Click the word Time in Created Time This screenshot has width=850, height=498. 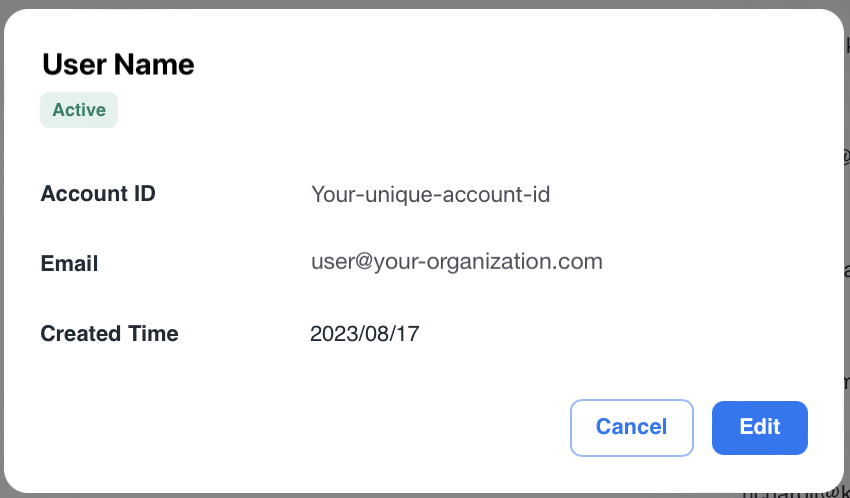click(x=153, y=333)
